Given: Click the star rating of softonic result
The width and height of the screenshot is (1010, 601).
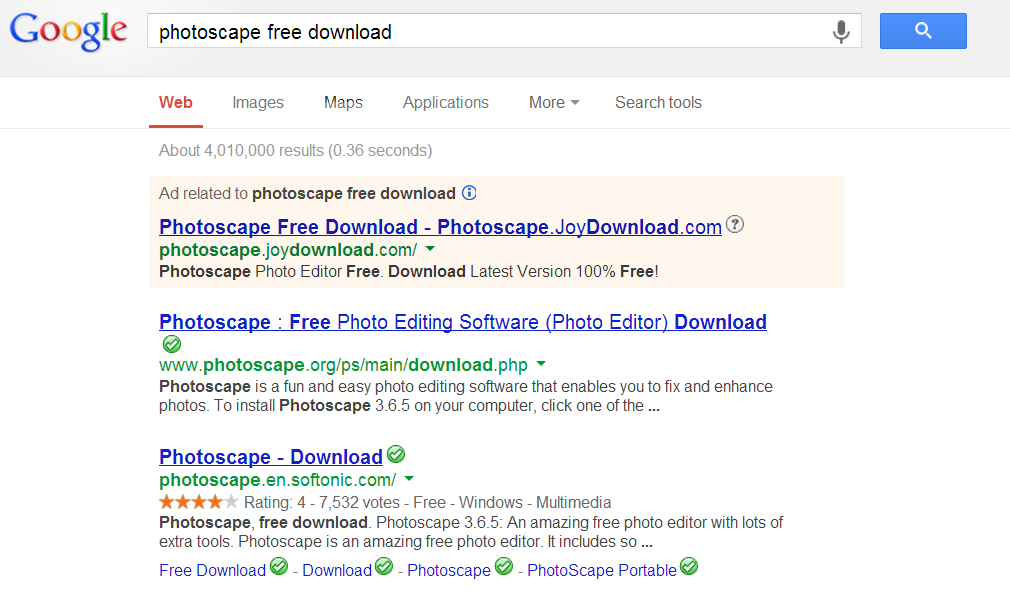Looking at the screenshot, I should coord(198,502).
